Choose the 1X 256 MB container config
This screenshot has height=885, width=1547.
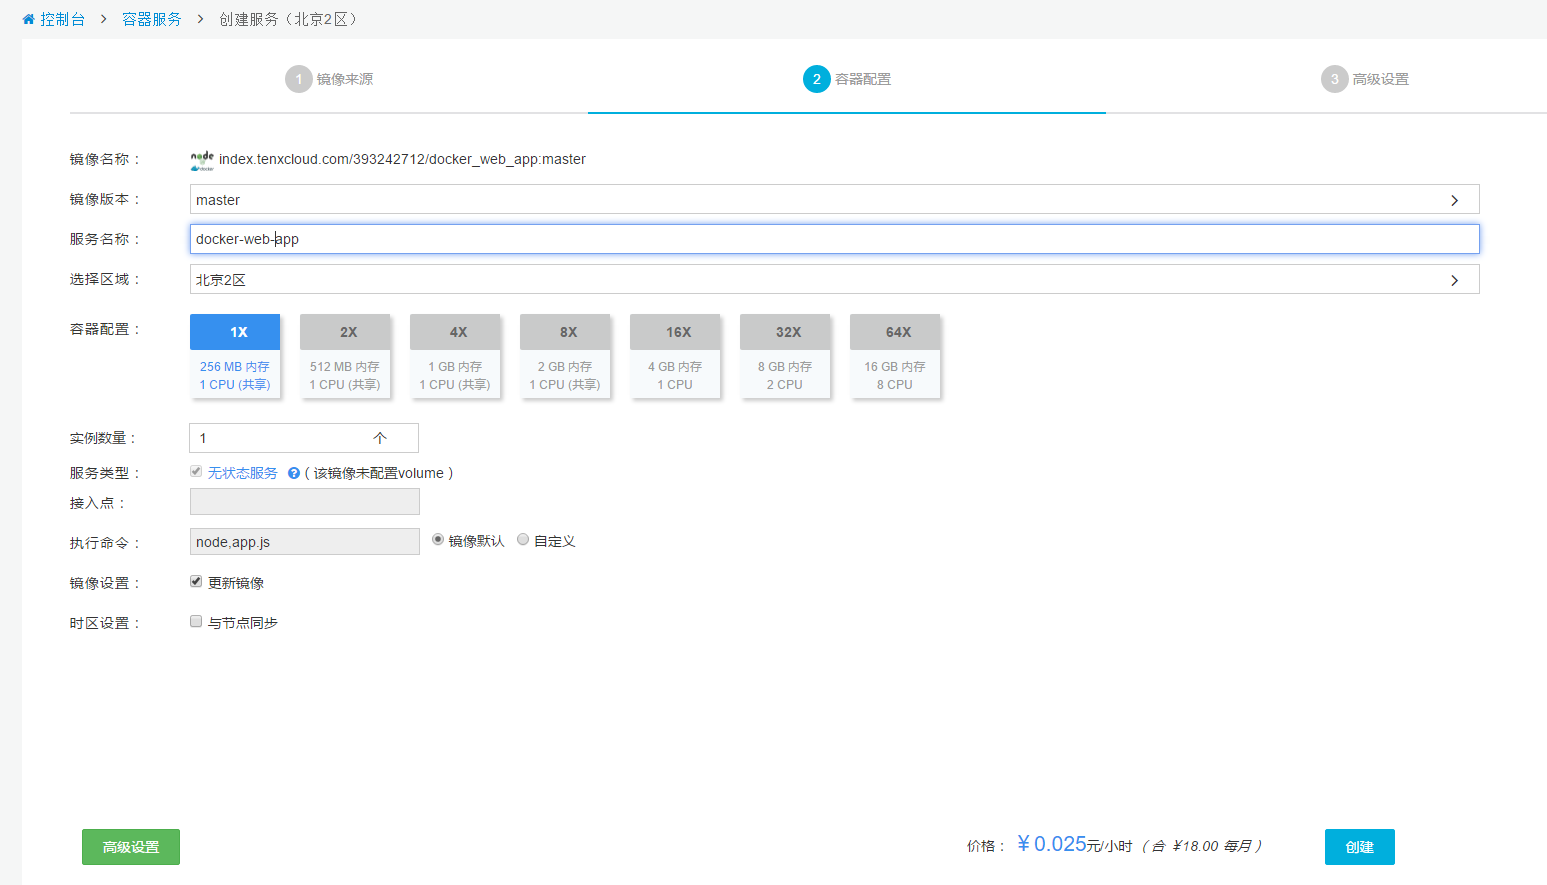pos(235,356)
